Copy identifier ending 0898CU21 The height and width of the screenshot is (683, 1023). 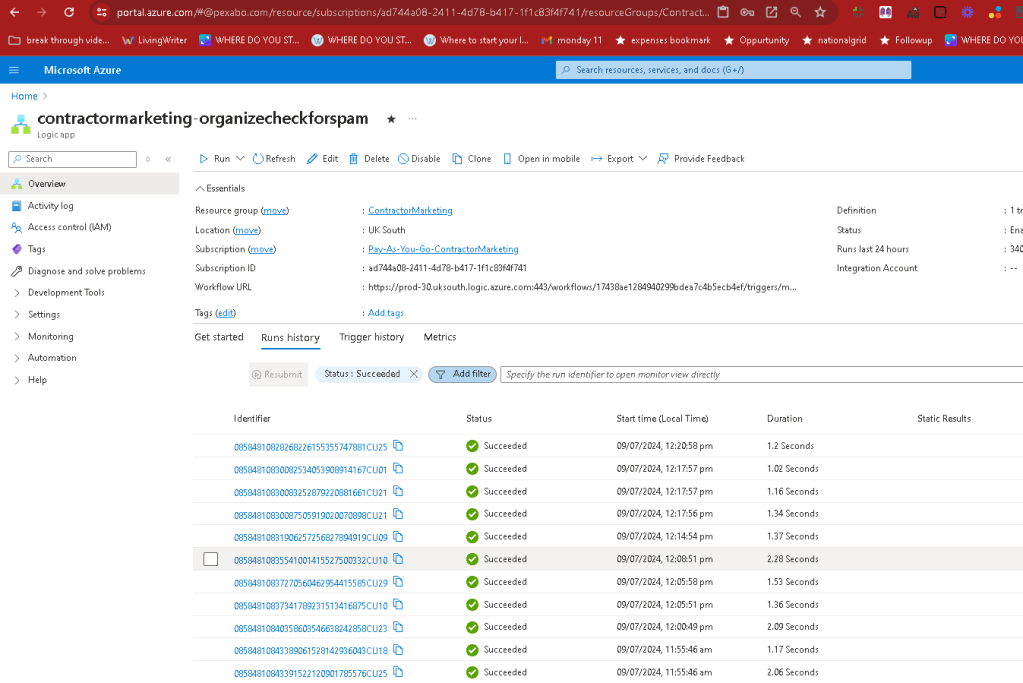[398, 514]
